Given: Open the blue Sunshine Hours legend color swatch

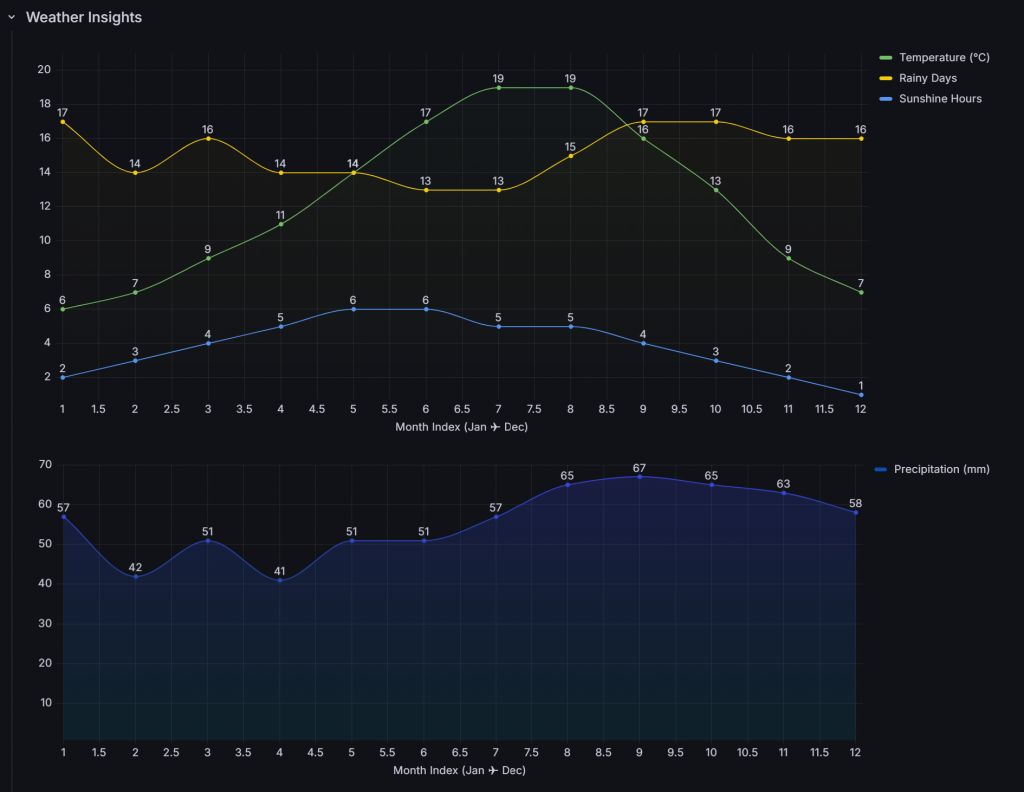Looking at the screenshot, I should coord(885,99).
